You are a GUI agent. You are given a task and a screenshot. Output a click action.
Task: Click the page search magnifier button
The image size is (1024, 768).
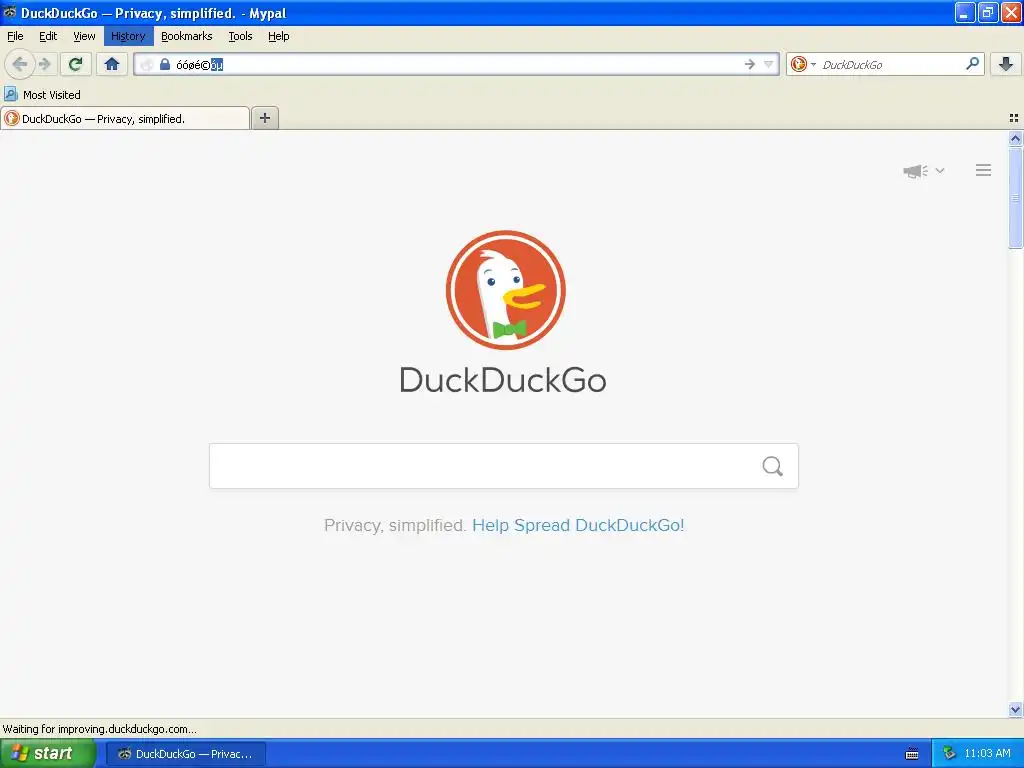pos(773,466)
